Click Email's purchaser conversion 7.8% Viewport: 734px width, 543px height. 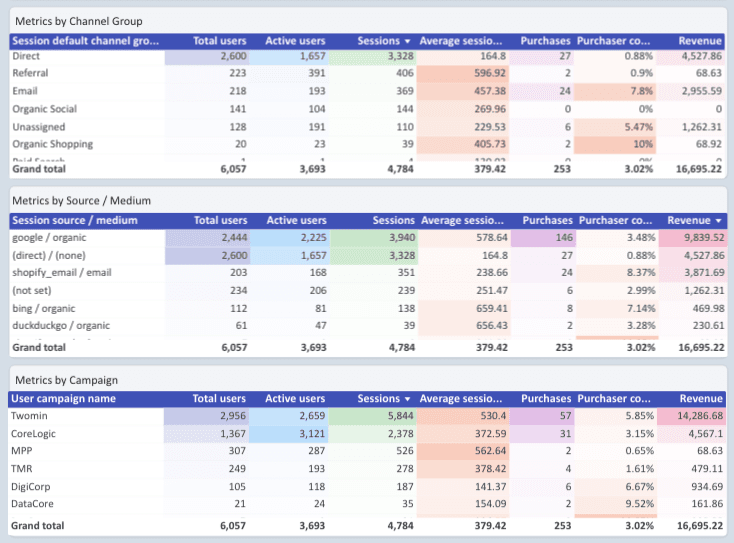[615, 91]
